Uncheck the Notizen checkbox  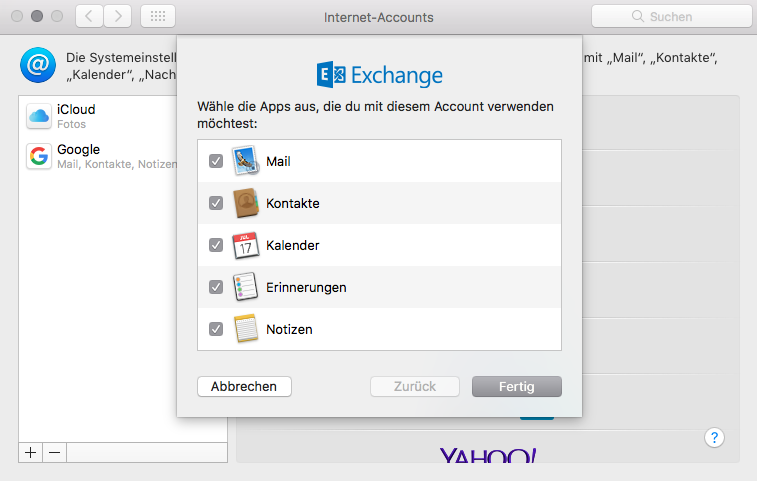[x=216, y=329]
